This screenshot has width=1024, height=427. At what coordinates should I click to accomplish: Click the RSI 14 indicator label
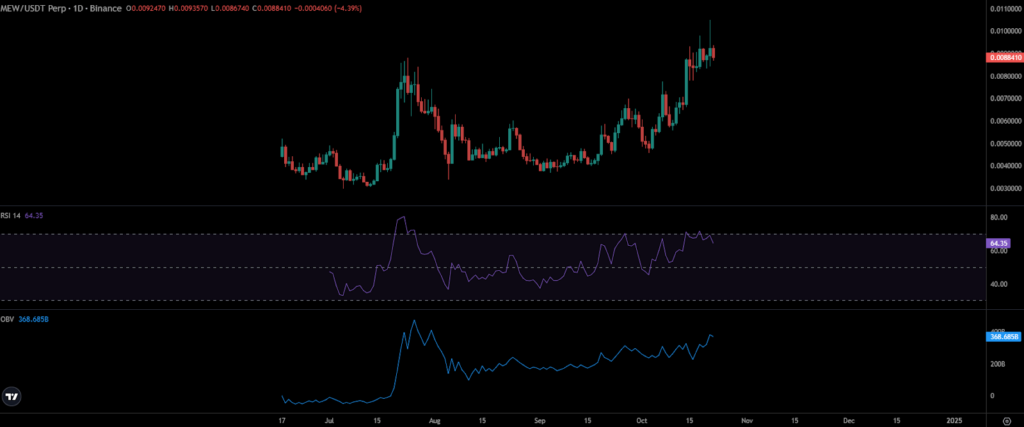coord(12,215)
